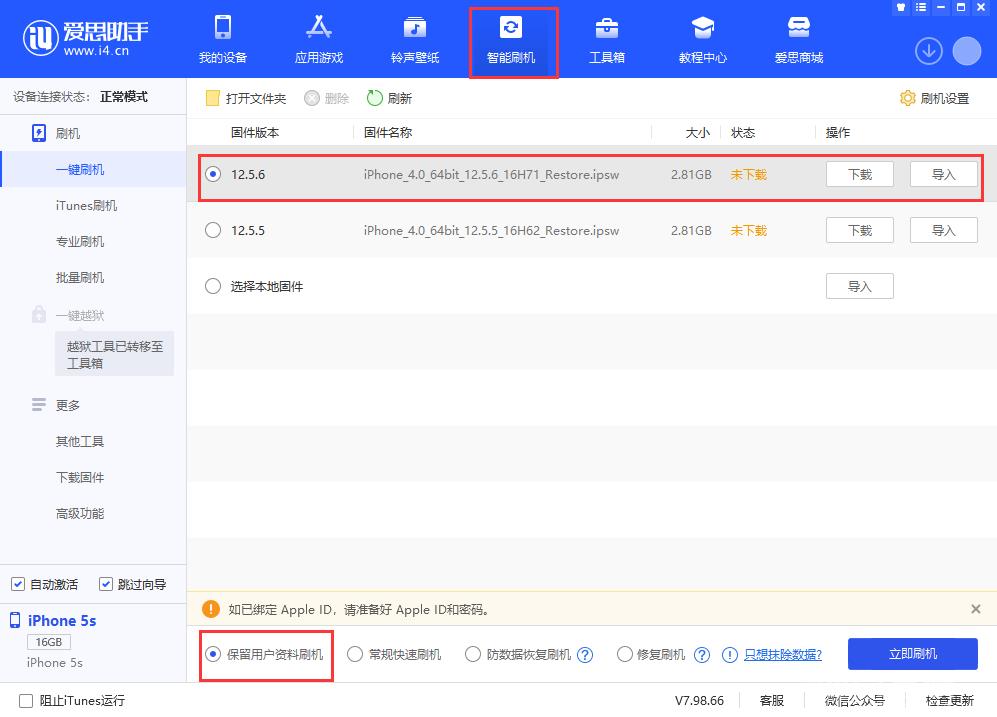Open the 应用游戏 app store section
The width and height of the screenshot is (997, 717).
[318, 40]
